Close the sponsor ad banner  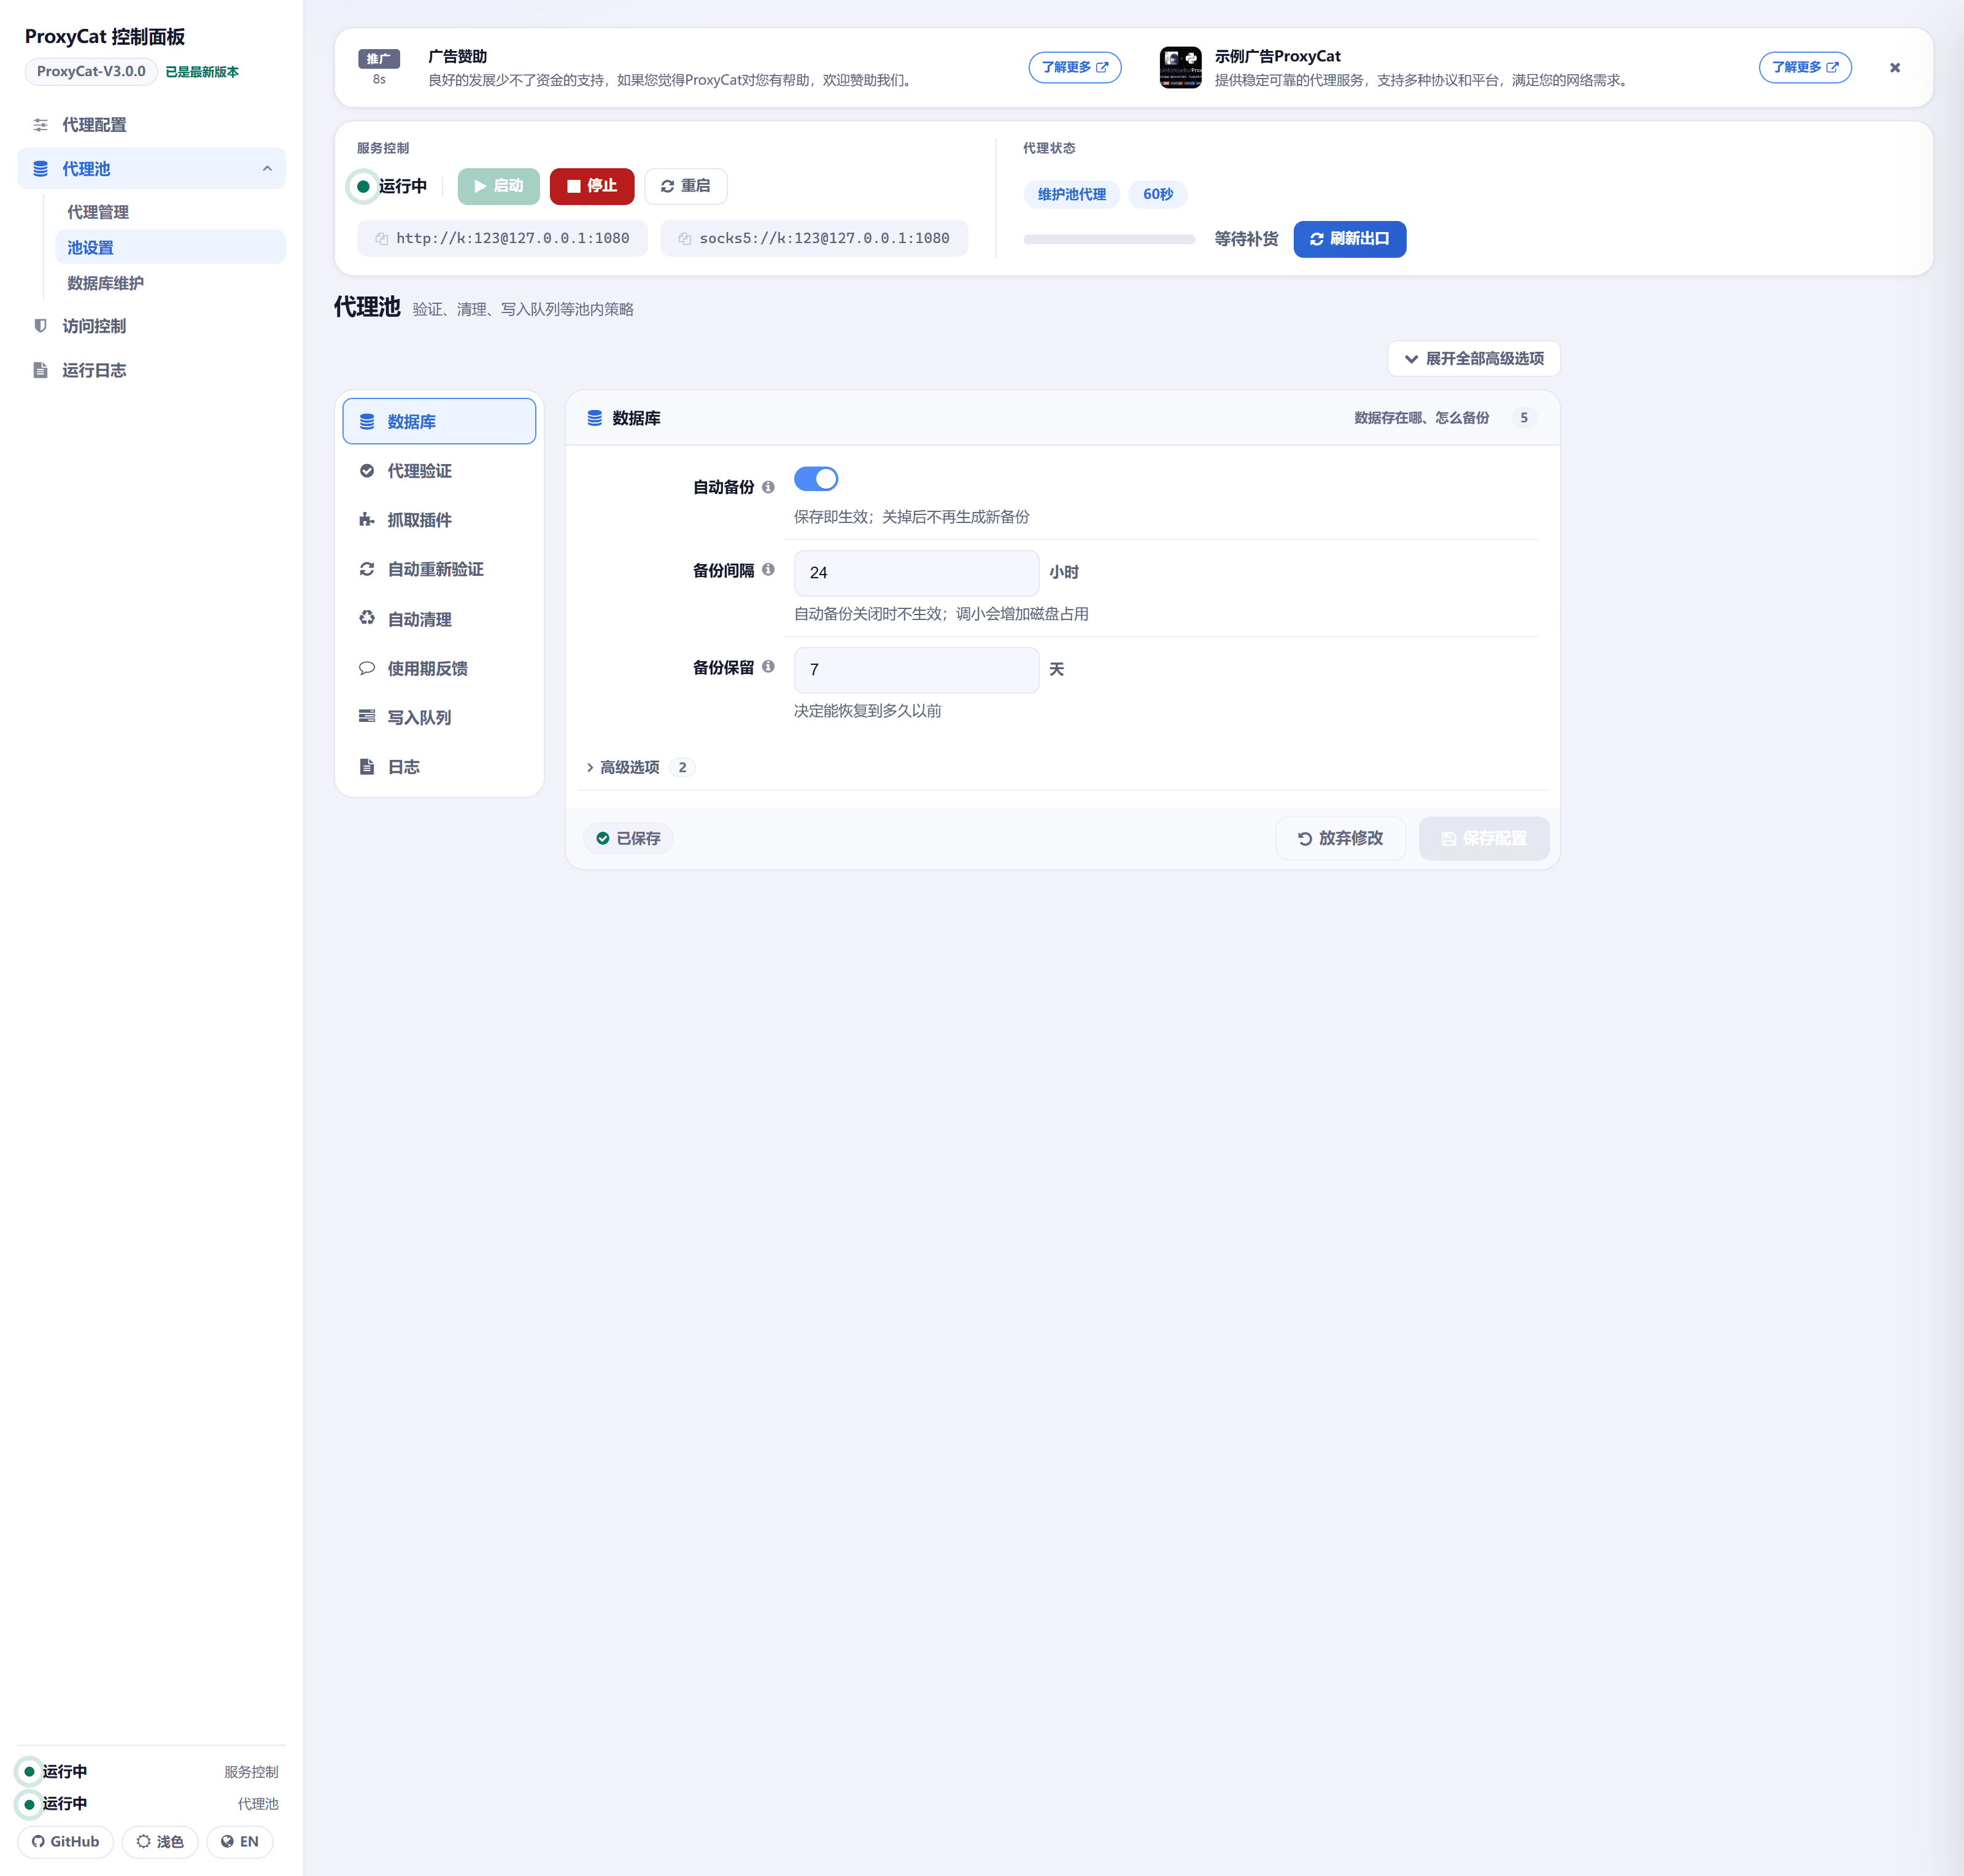click(1894, 68)
